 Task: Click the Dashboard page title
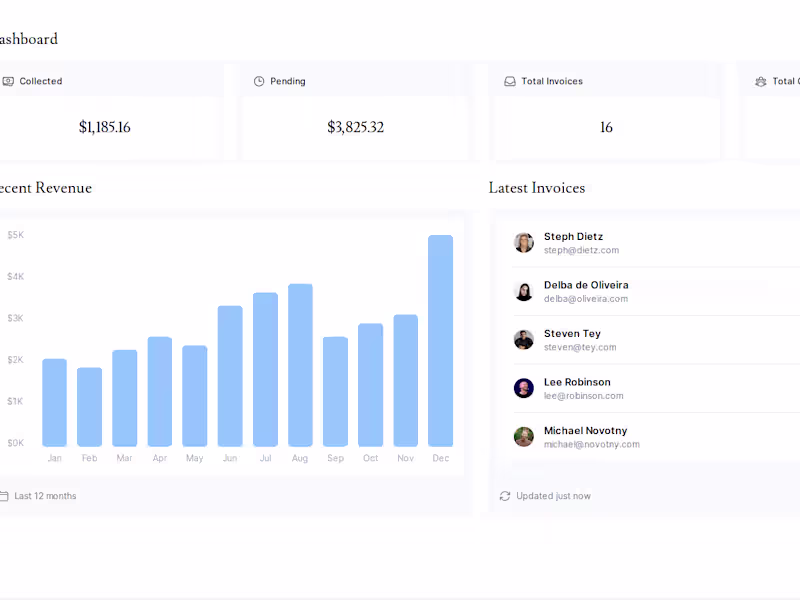coord(29,39)
